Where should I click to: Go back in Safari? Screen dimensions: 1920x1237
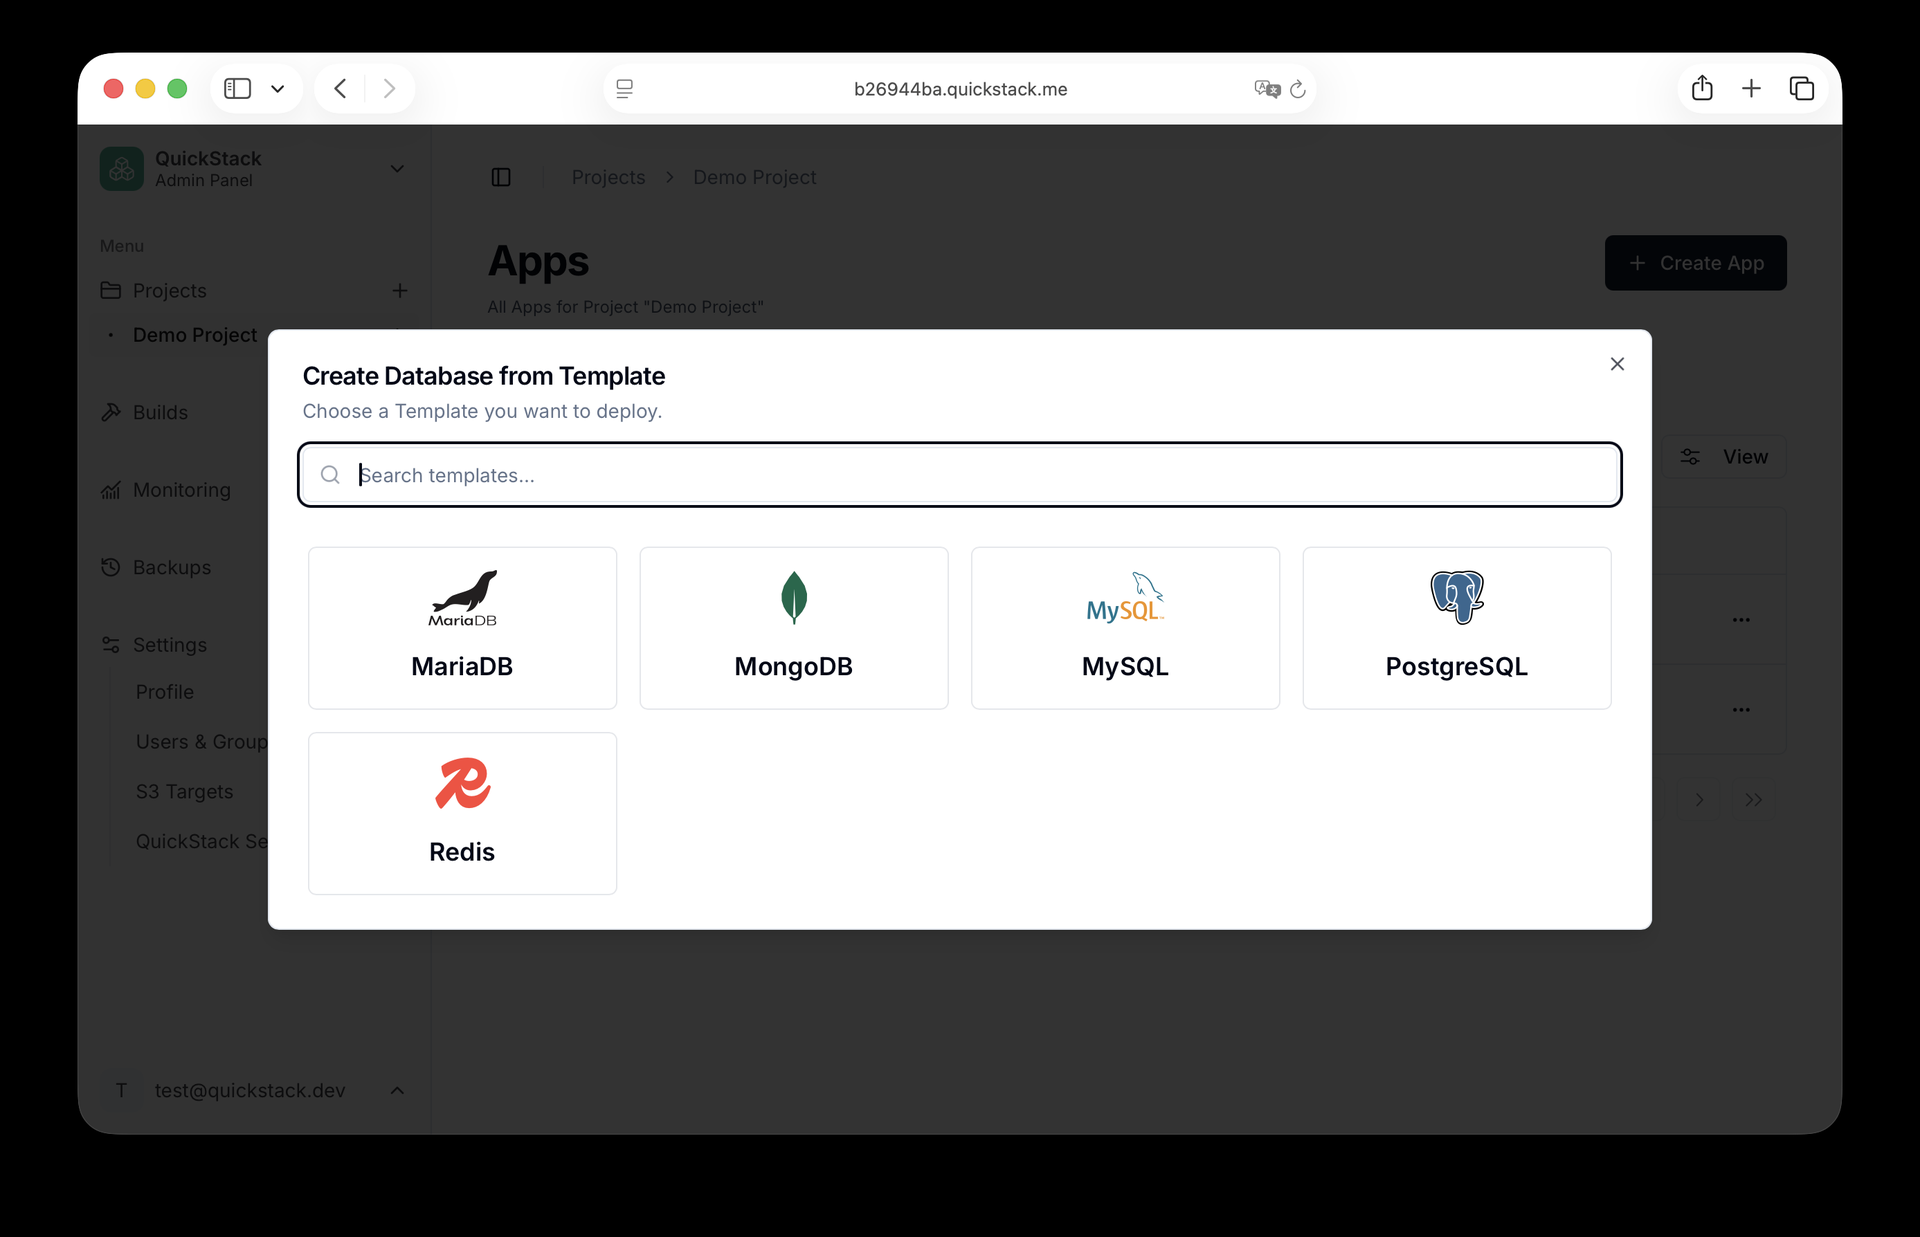(340, 89)
